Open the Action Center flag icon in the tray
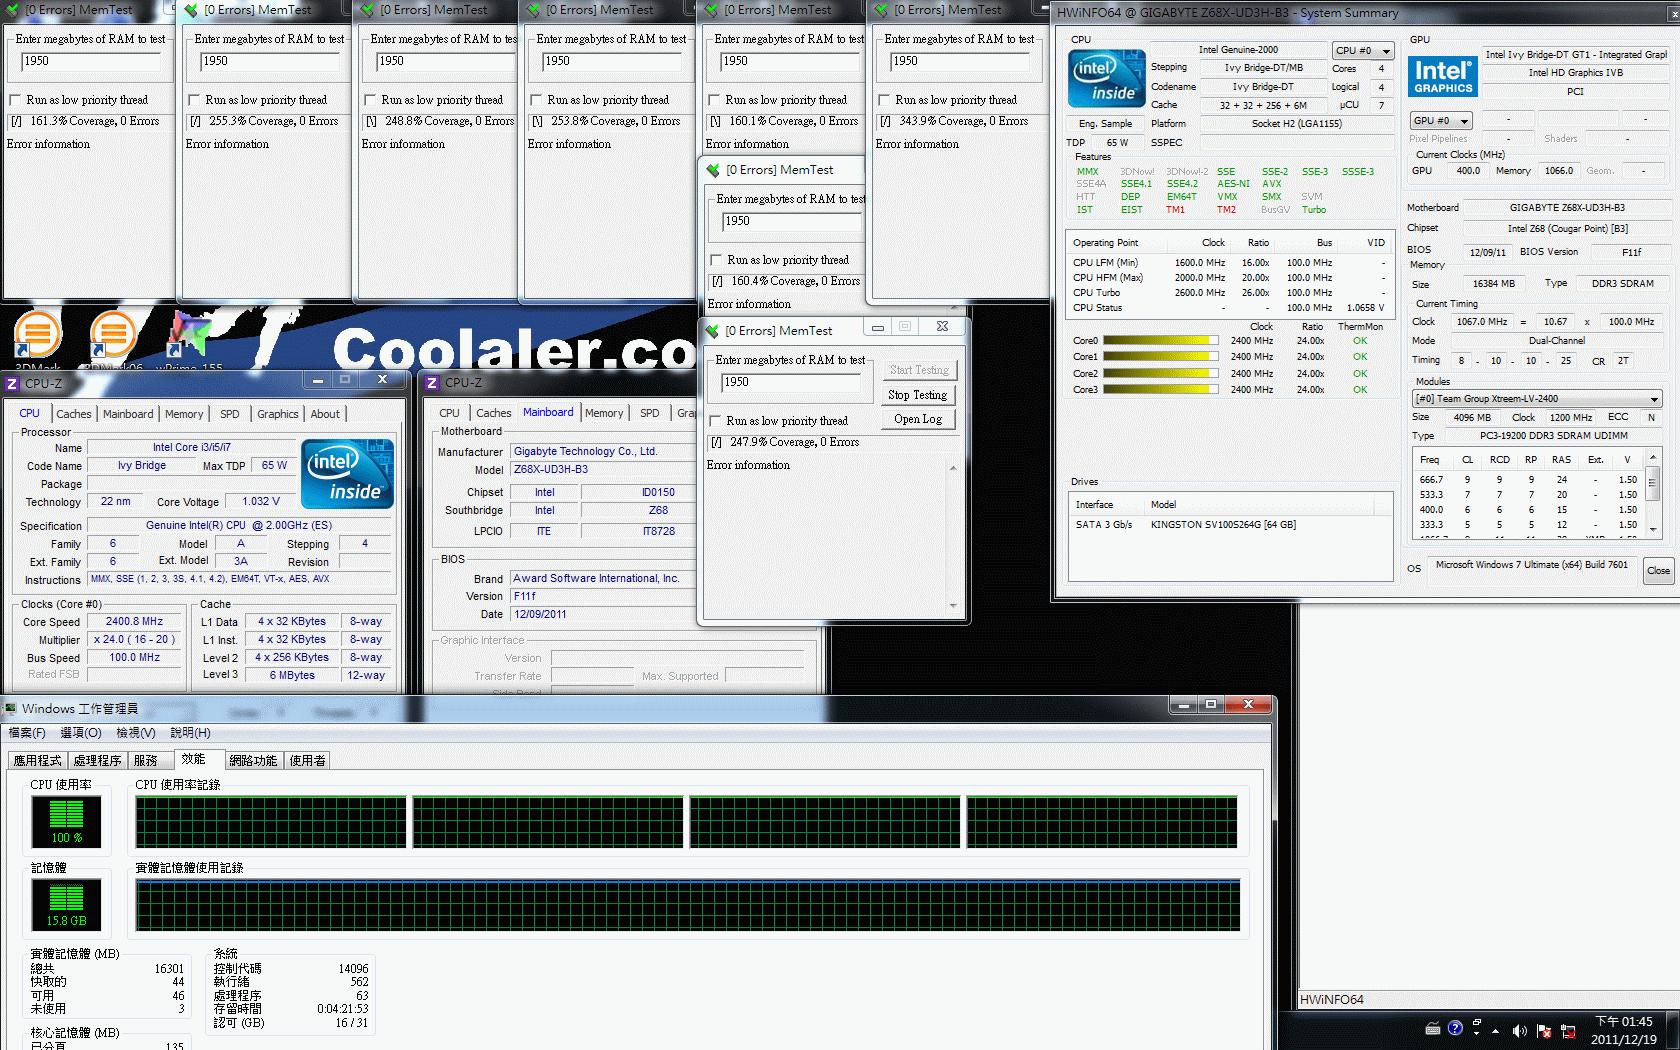This screenshot has width=1680, height=1050. (x=1544, y=1030)
